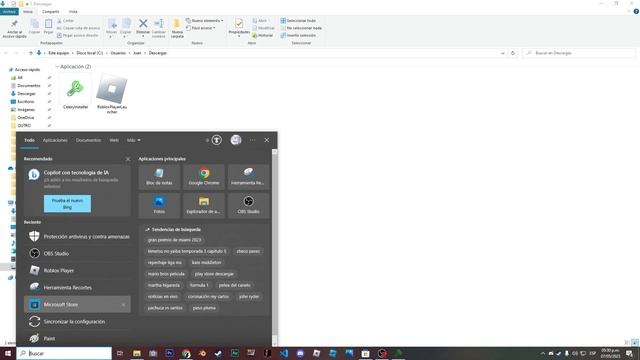
Task: Expand Microsoft Store entry arrow
Action: point(123,304)
